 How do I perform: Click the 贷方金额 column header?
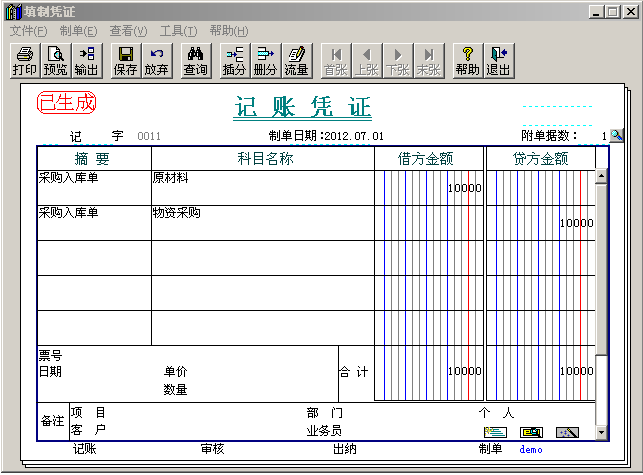click(x=540, y=158)
